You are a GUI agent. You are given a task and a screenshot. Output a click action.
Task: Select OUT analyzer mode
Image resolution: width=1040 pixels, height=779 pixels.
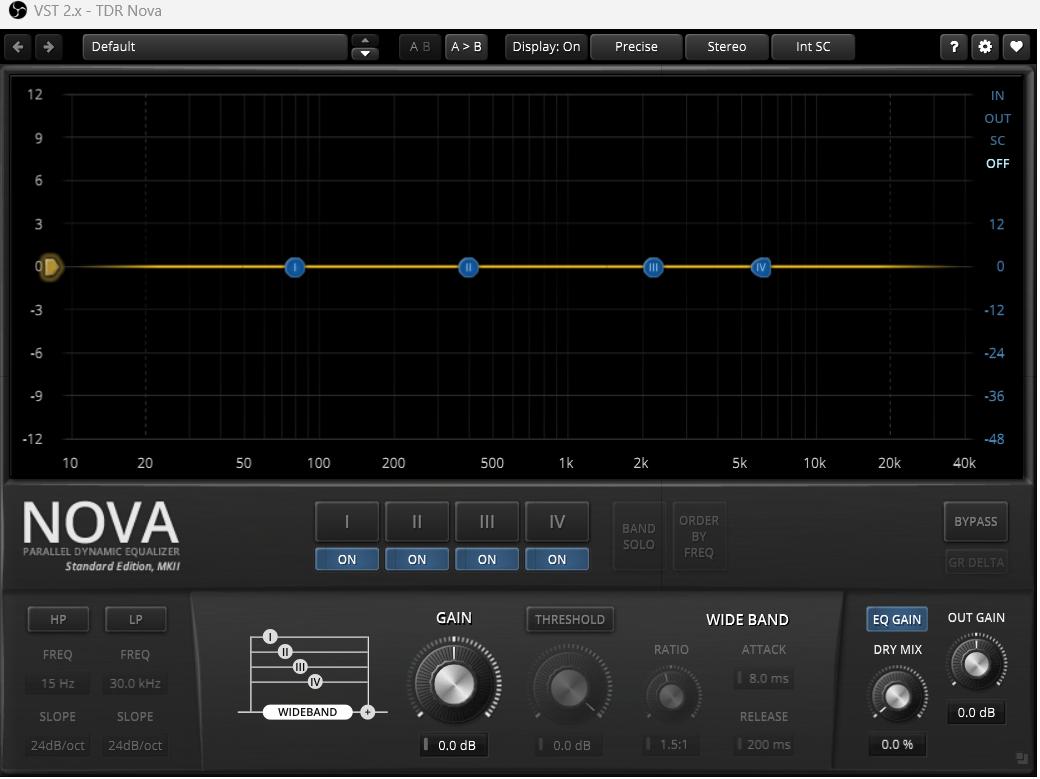tap(997, 118)
